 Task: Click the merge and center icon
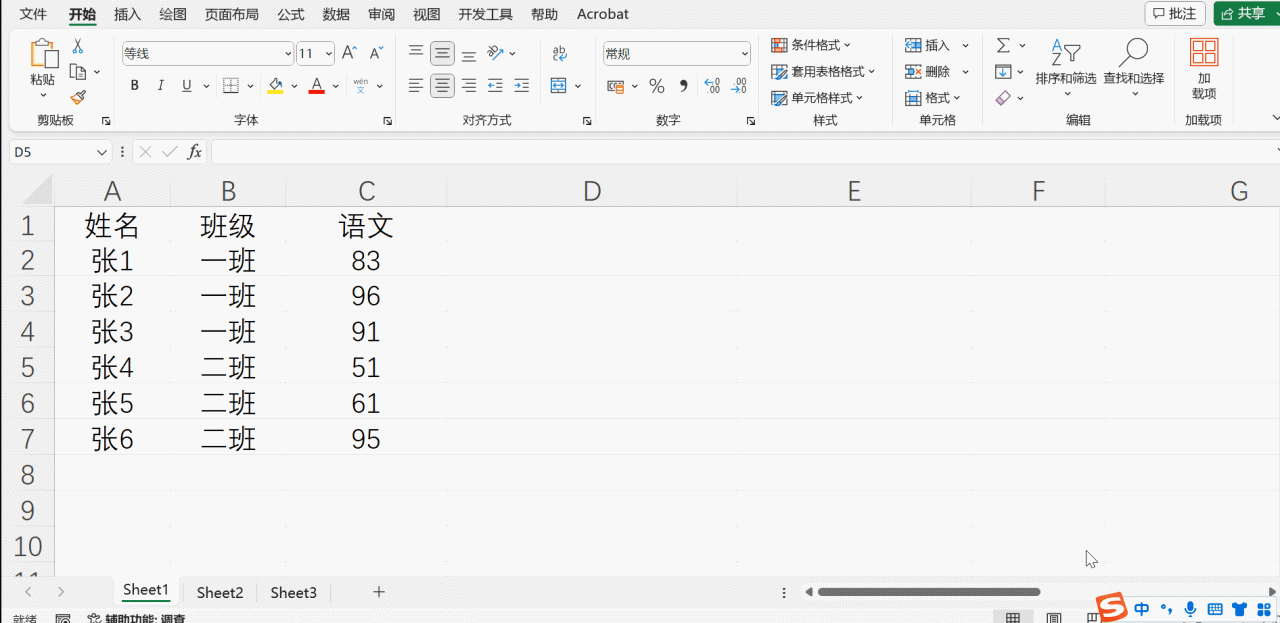tap(558, 86)
